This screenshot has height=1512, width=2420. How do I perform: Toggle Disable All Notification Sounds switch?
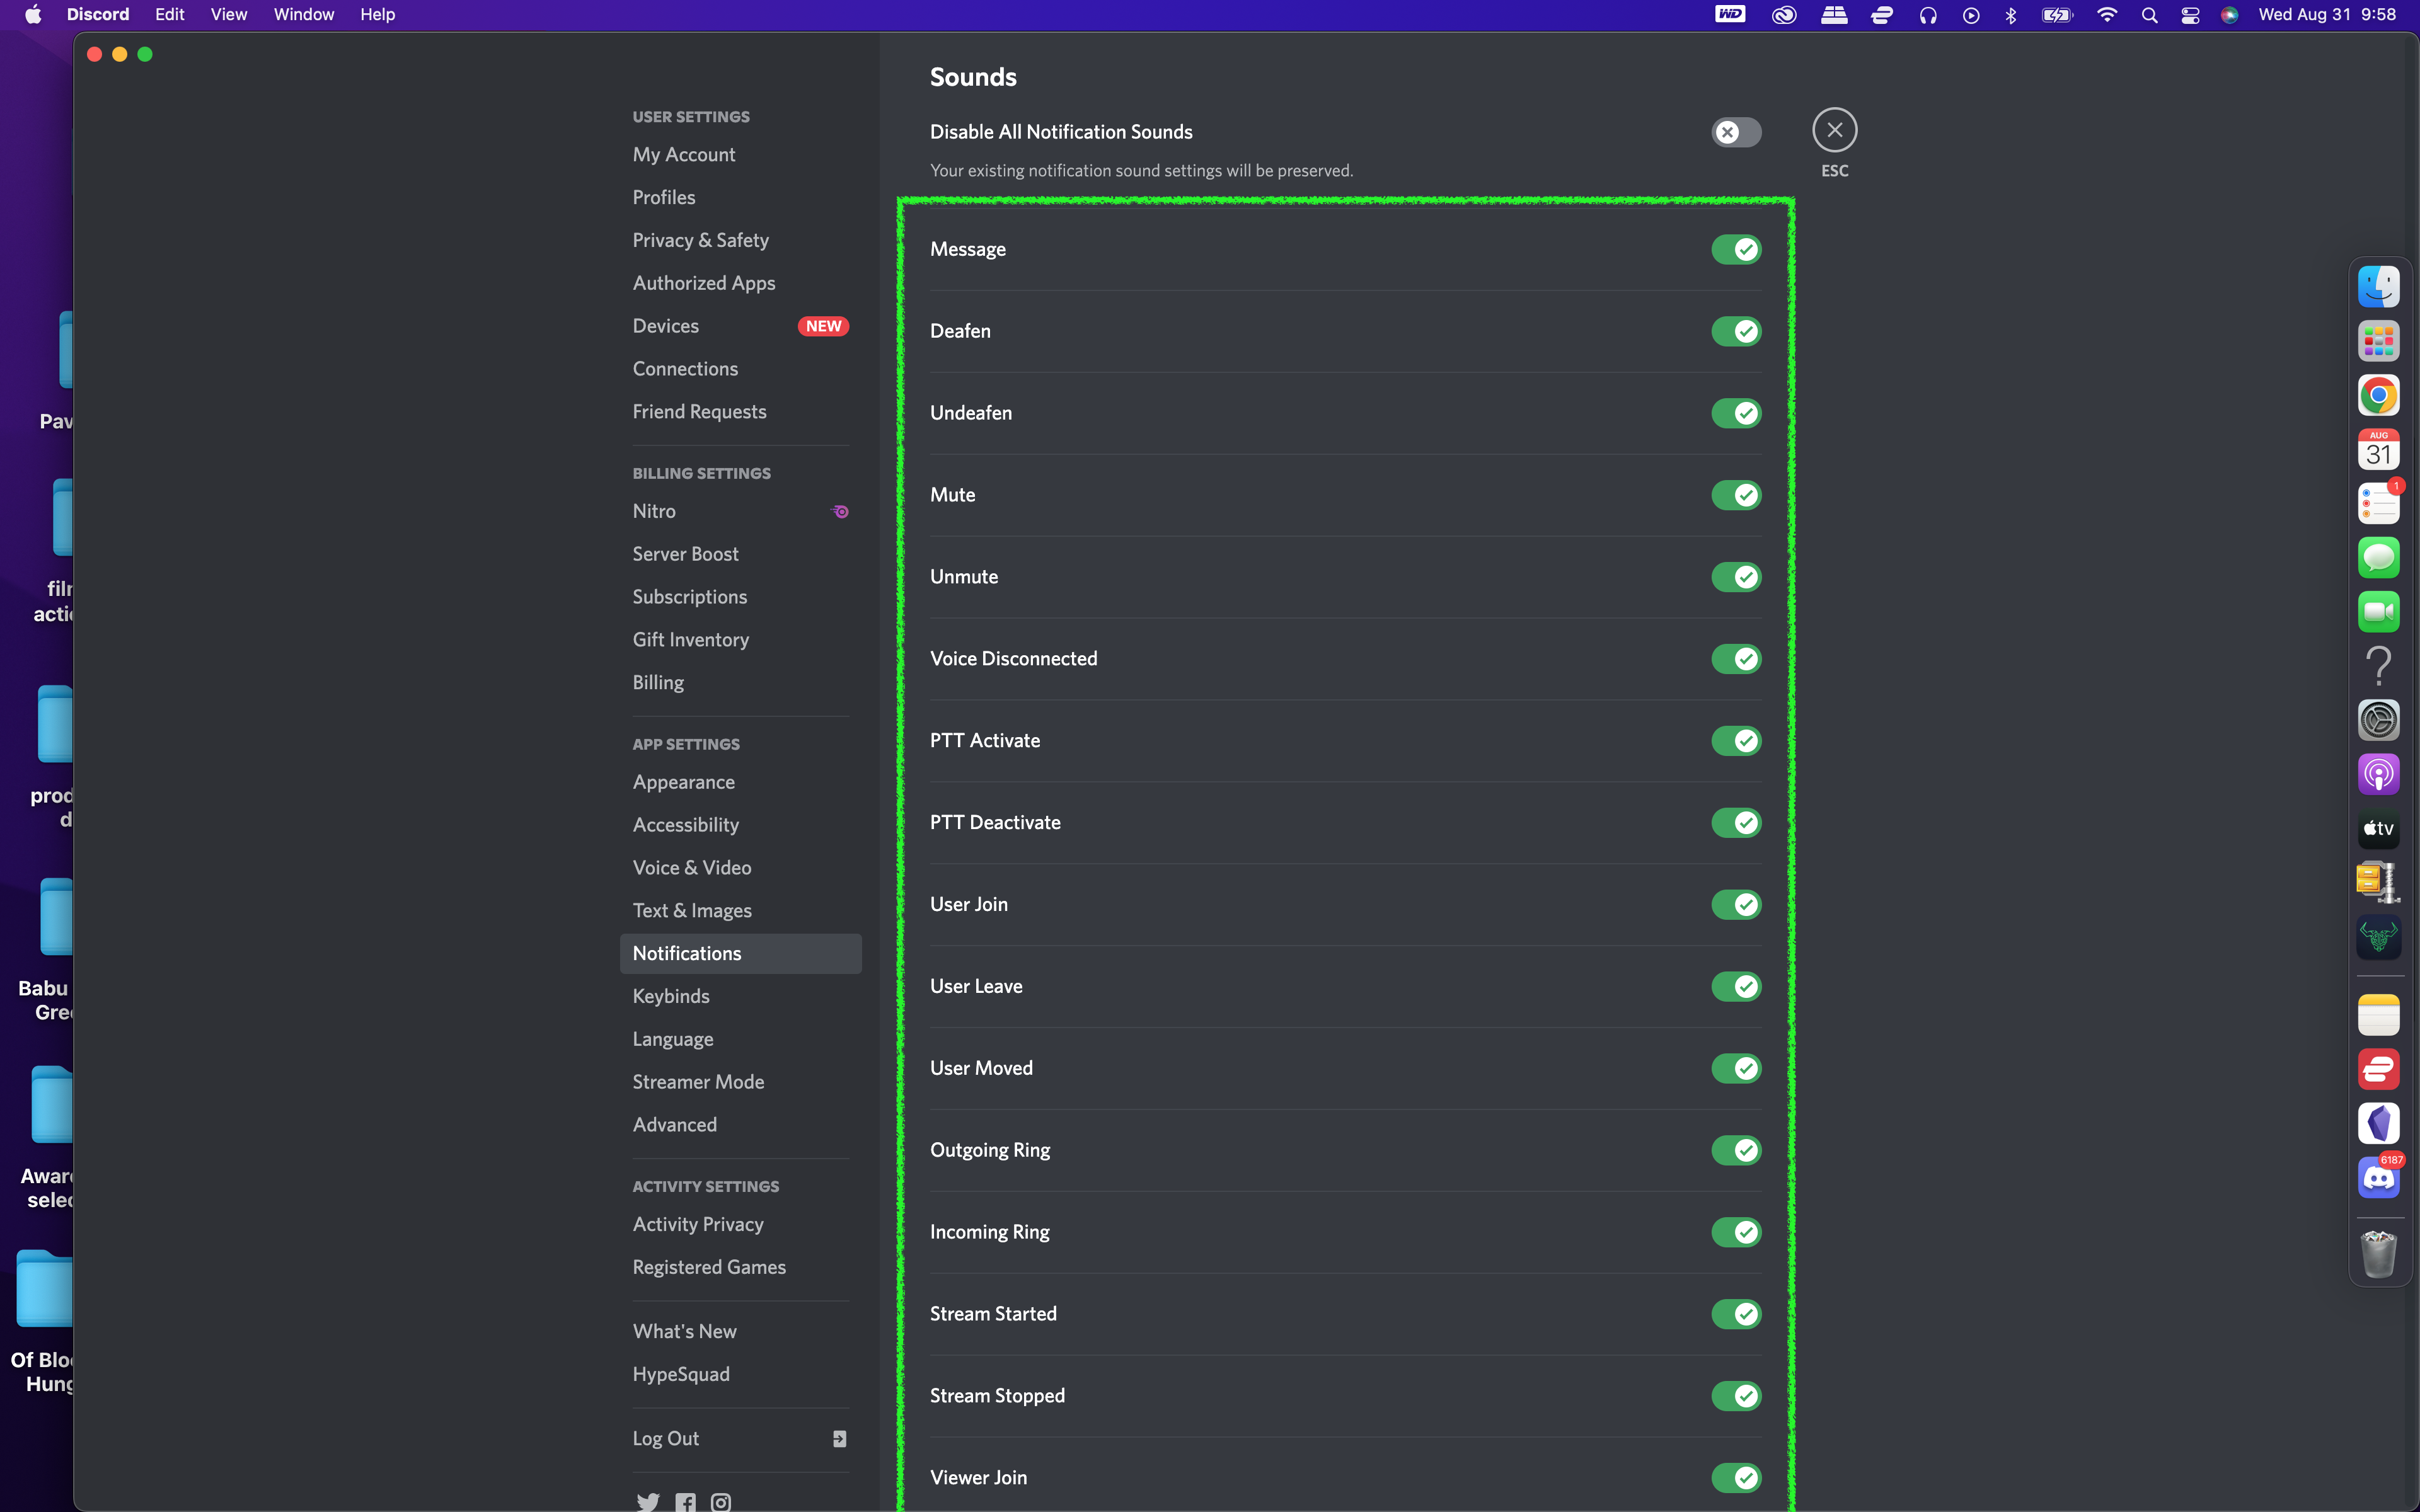pyautogui.click(x=1736, y=132)
